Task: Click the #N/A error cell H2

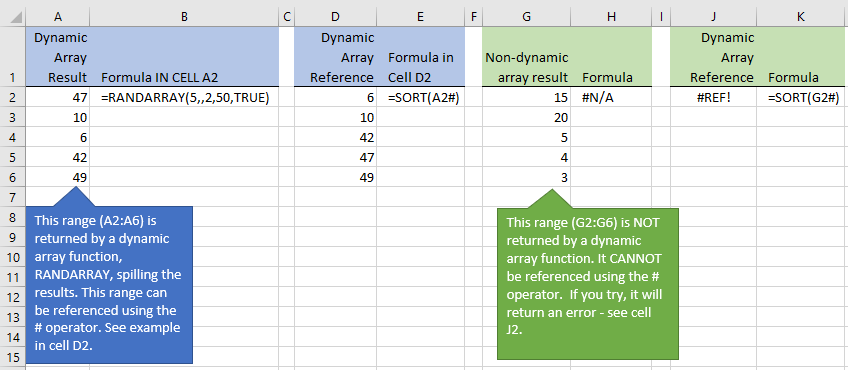Action: coord(611,97)
